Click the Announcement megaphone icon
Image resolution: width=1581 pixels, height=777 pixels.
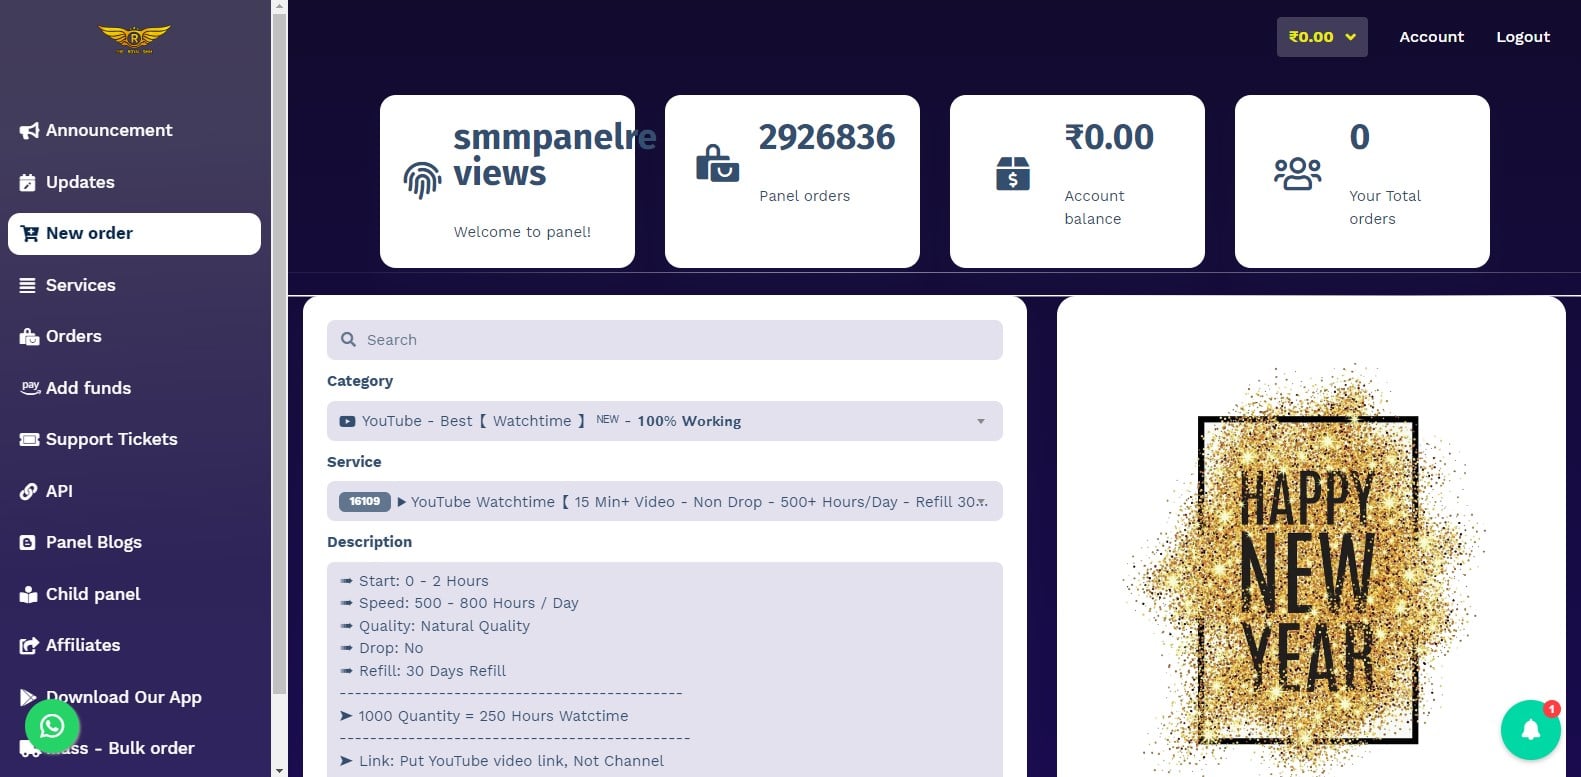pos(29,131)
